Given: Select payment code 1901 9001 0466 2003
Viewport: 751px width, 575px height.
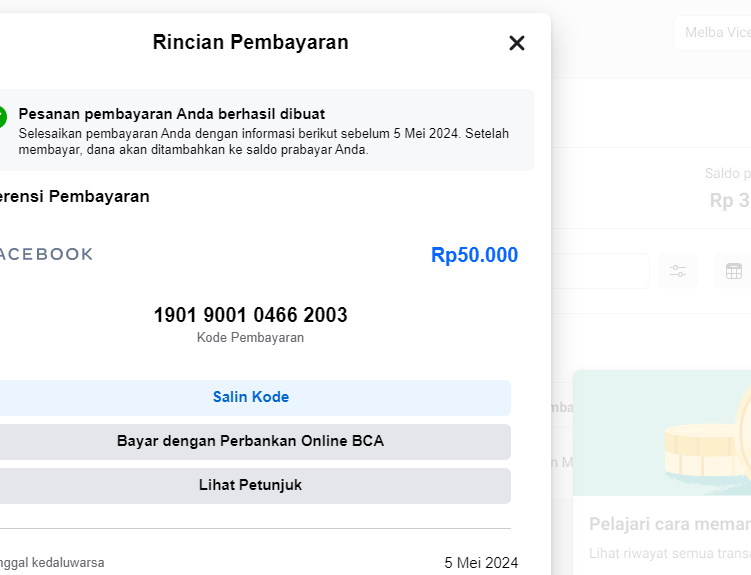Looking at the screenshot, I should pyautogui.click(x=250, y=315).
